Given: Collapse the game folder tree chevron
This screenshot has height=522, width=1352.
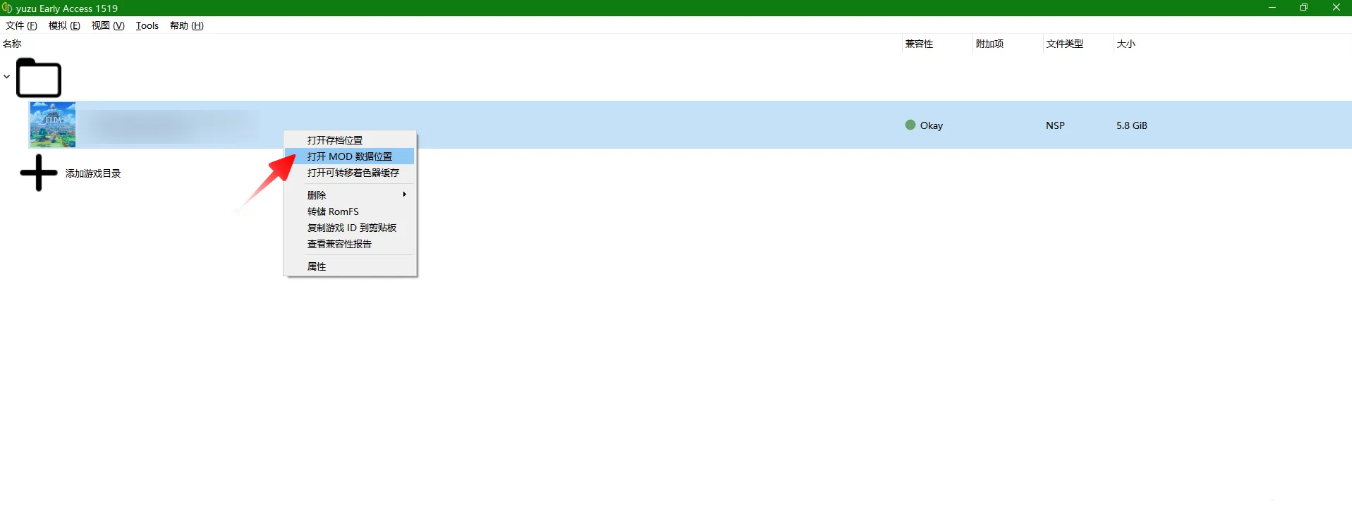Looking at the screenshot, I should point(7,77).
